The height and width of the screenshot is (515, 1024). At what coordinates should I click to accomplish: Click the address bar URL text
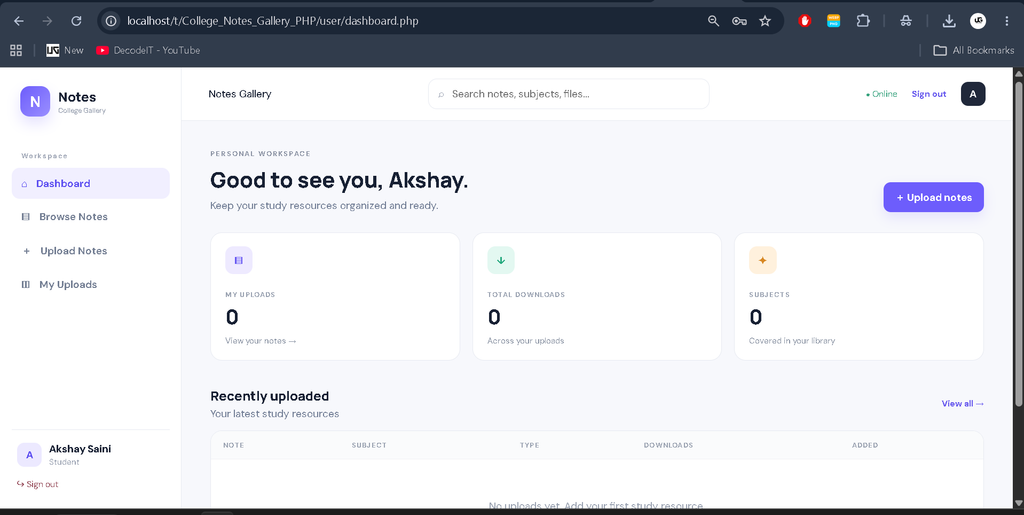[272, 21]
